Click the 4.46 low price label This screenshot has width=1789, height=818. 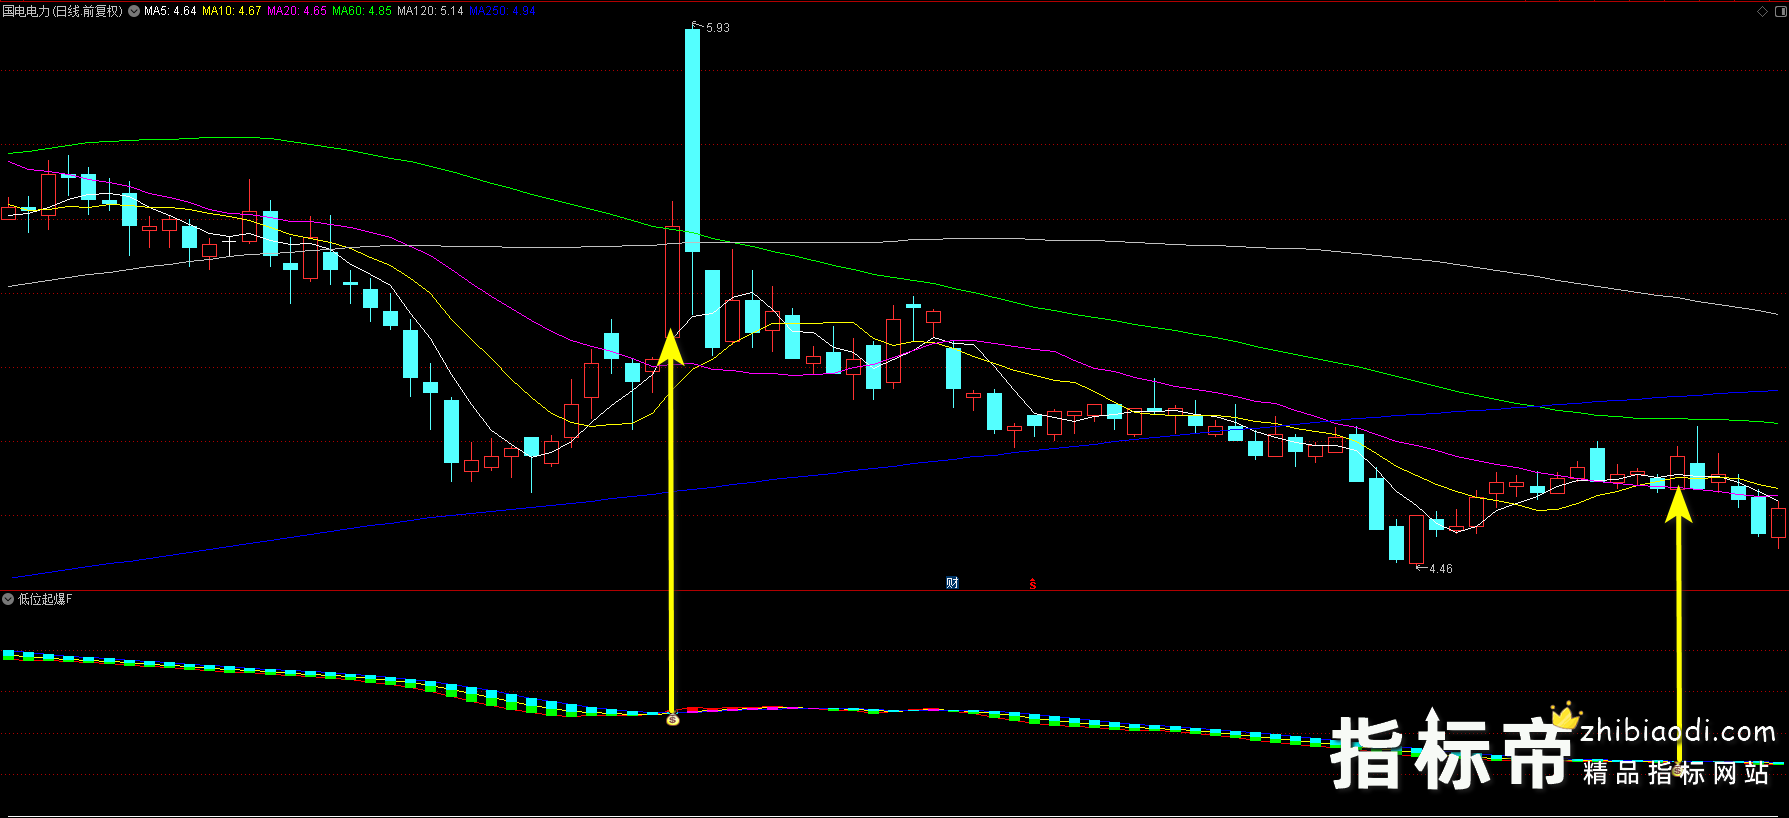(1440, 569)
